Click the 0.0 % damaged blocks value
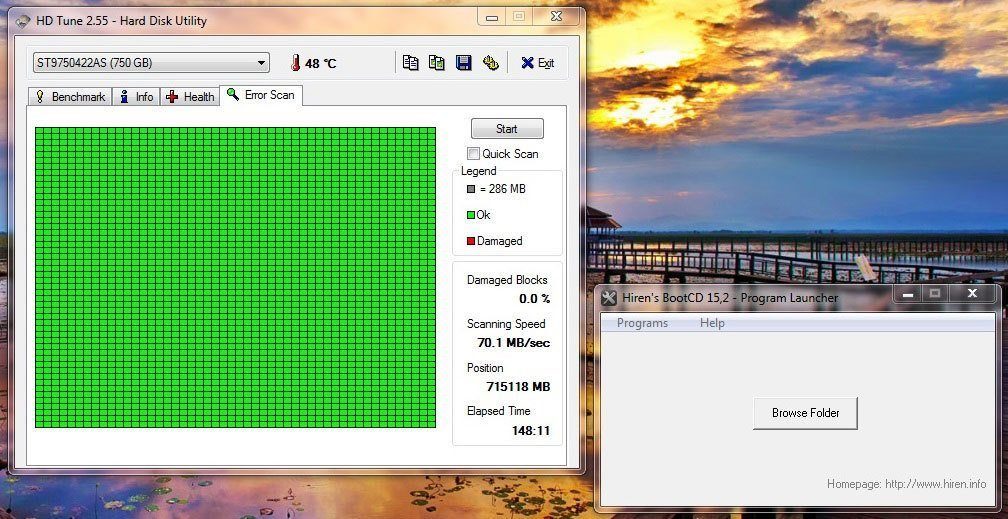Image resolution: width=1008 pixels, height=519 pixels. coord(535,298)
